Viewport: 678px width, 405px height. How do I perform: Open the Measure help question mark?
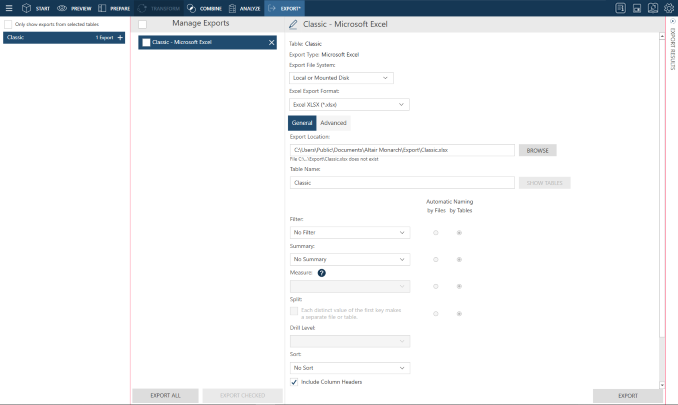coord(322,273)
